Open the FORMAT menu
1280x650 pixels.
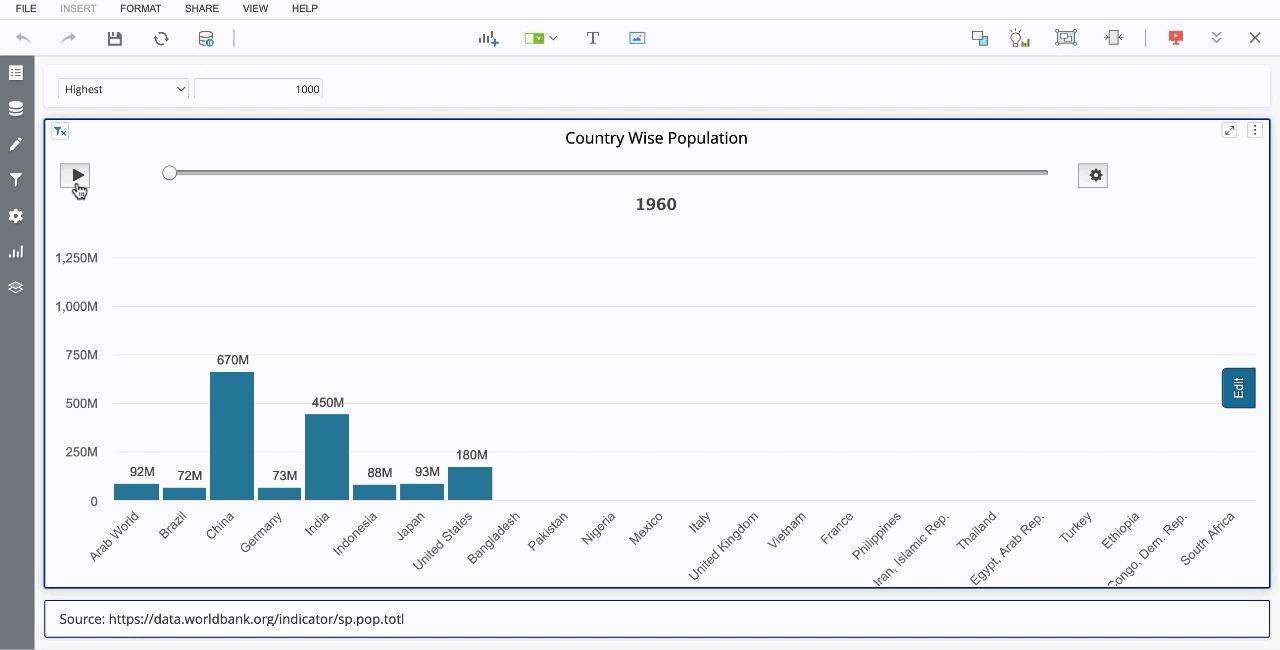[x=140, y=8]
